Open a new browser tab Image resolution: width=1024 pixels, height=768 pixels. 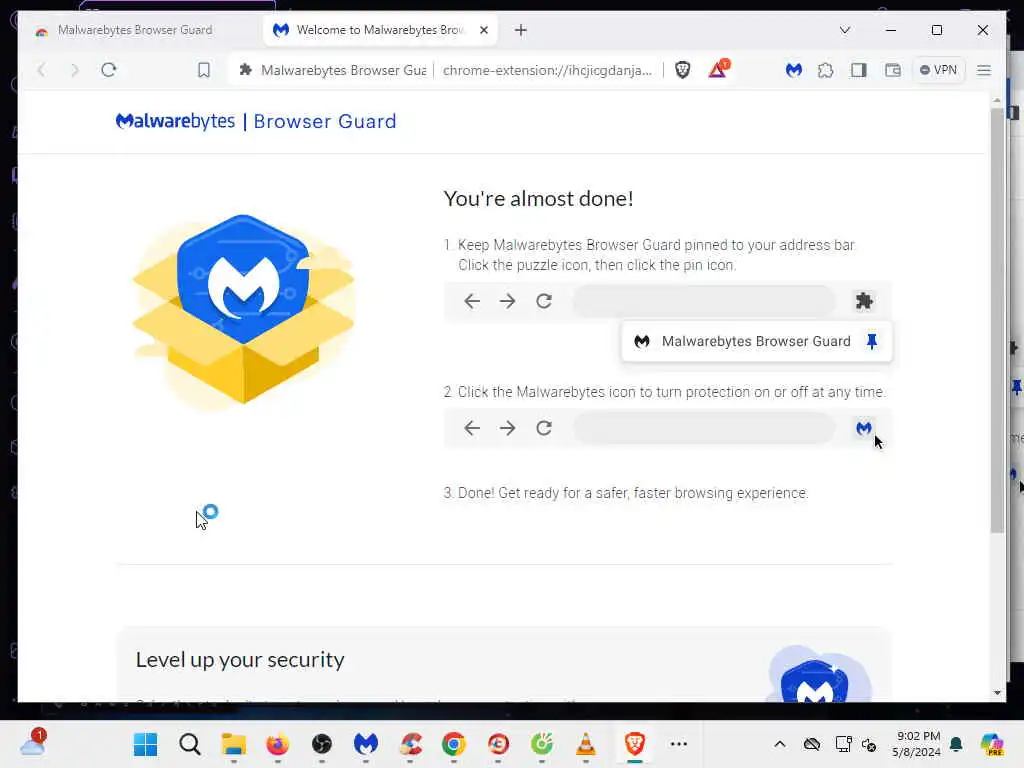click(x=520, y=30)
